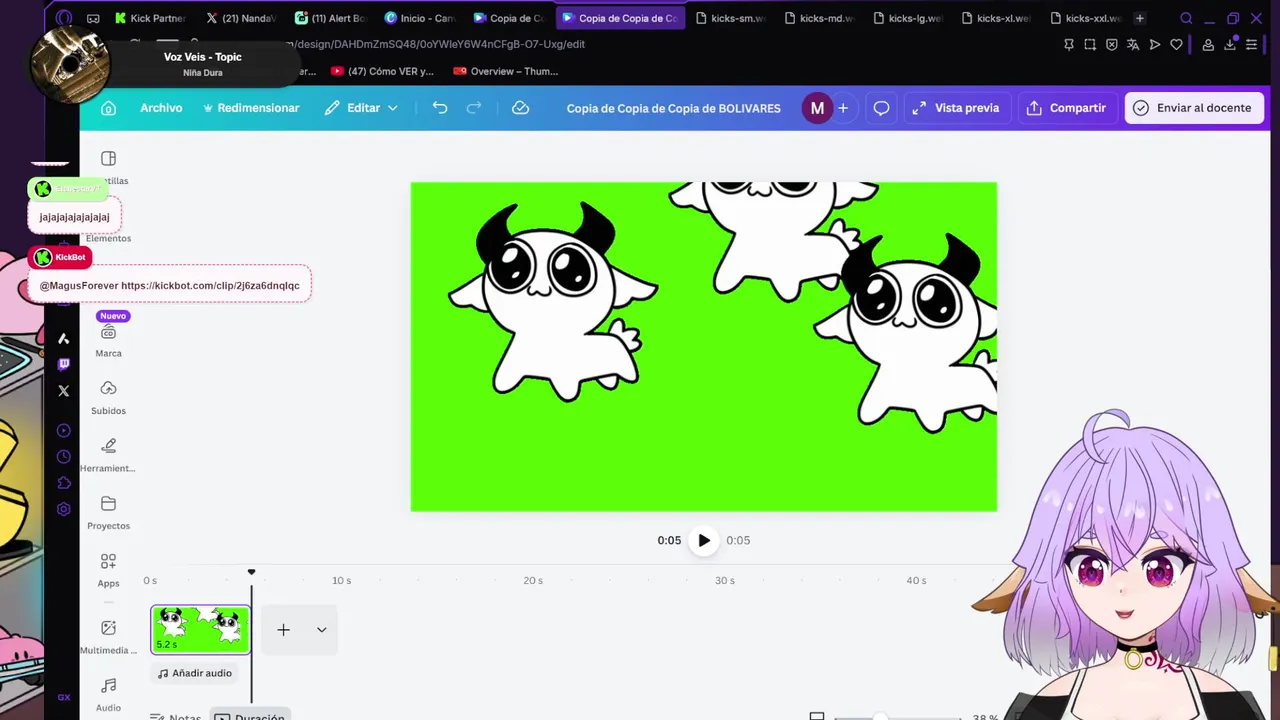
Task: Open the Multimedia panel
Action: (108, 636)
